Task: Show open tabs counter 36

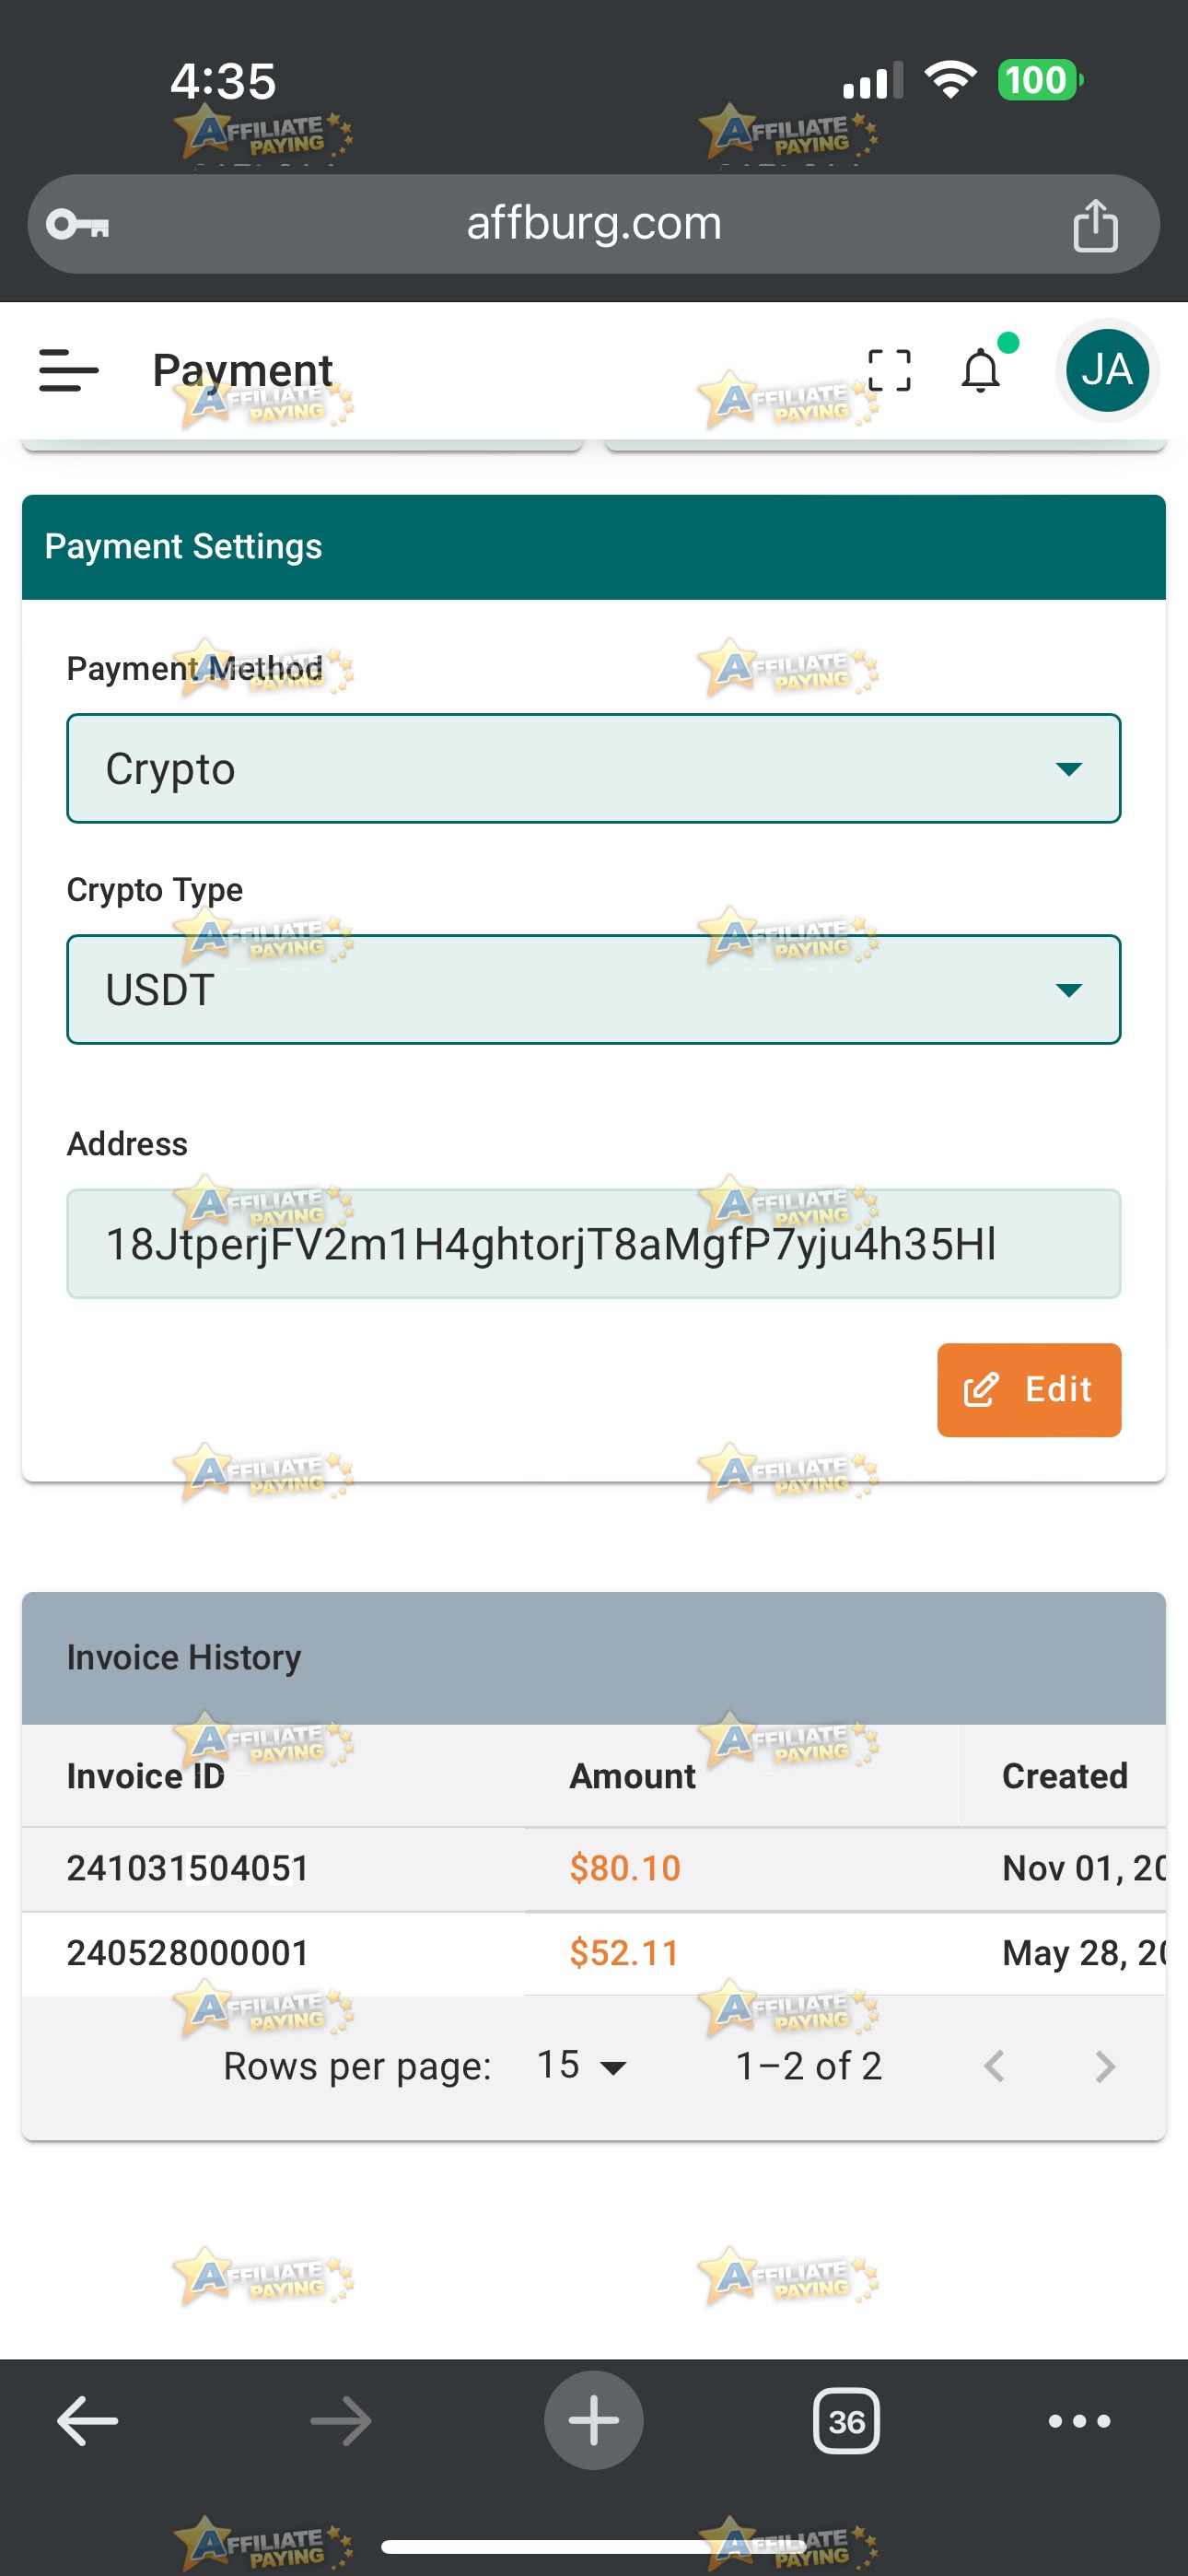Action: pyautogui.click(x=846, y=2421)
